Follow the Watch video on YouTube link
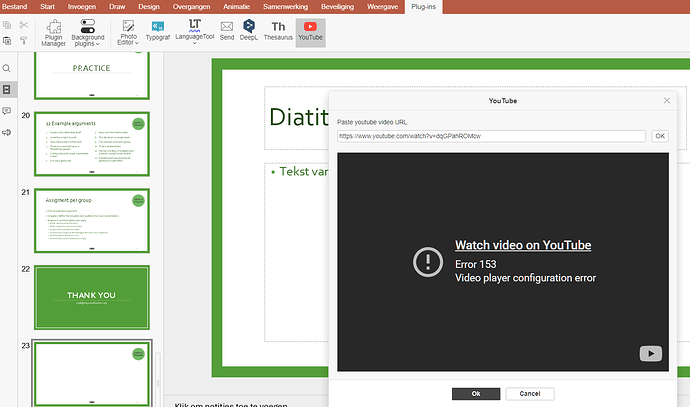 tap(522, 245)
